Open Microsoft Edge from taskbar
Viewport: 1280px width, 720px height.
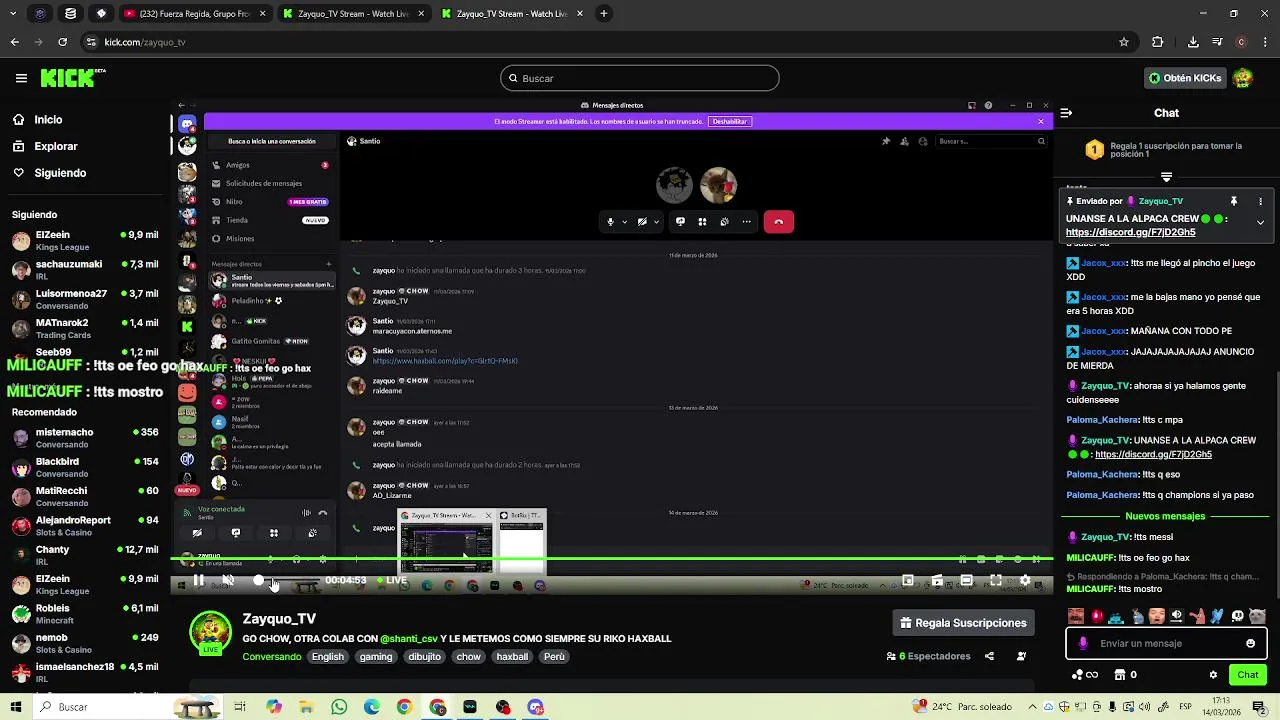point(372,707)
